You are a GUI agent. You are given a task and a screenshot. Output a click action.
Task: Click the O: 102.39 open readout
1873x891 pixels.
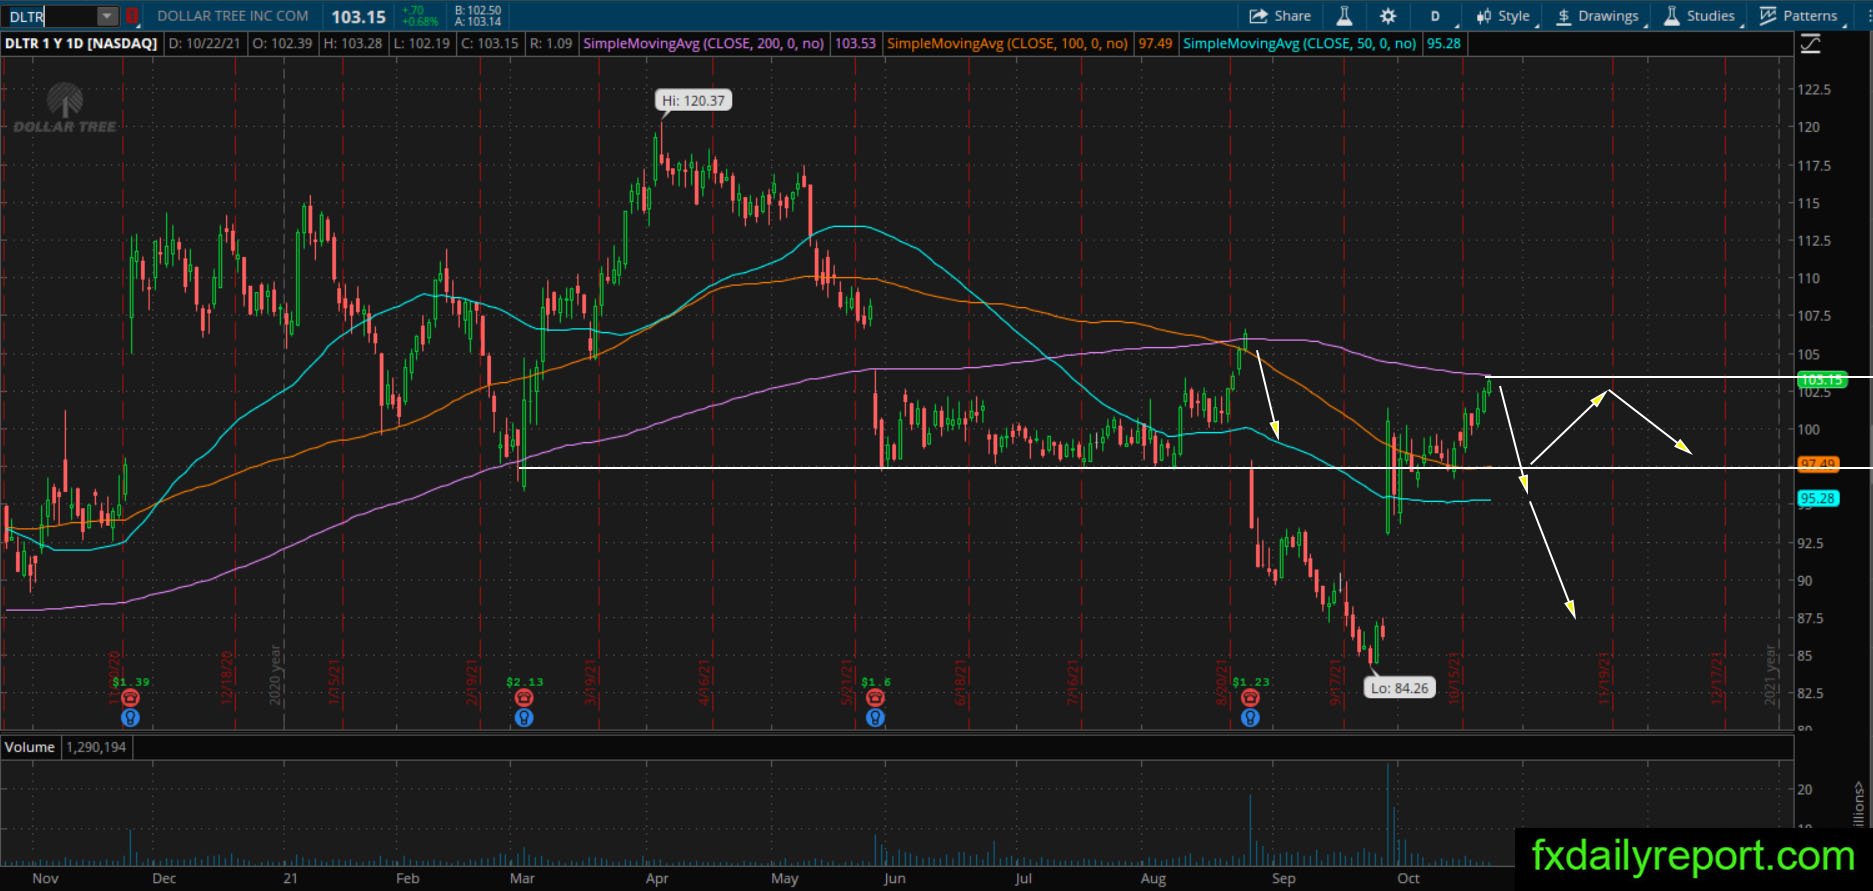pos(282,44)
